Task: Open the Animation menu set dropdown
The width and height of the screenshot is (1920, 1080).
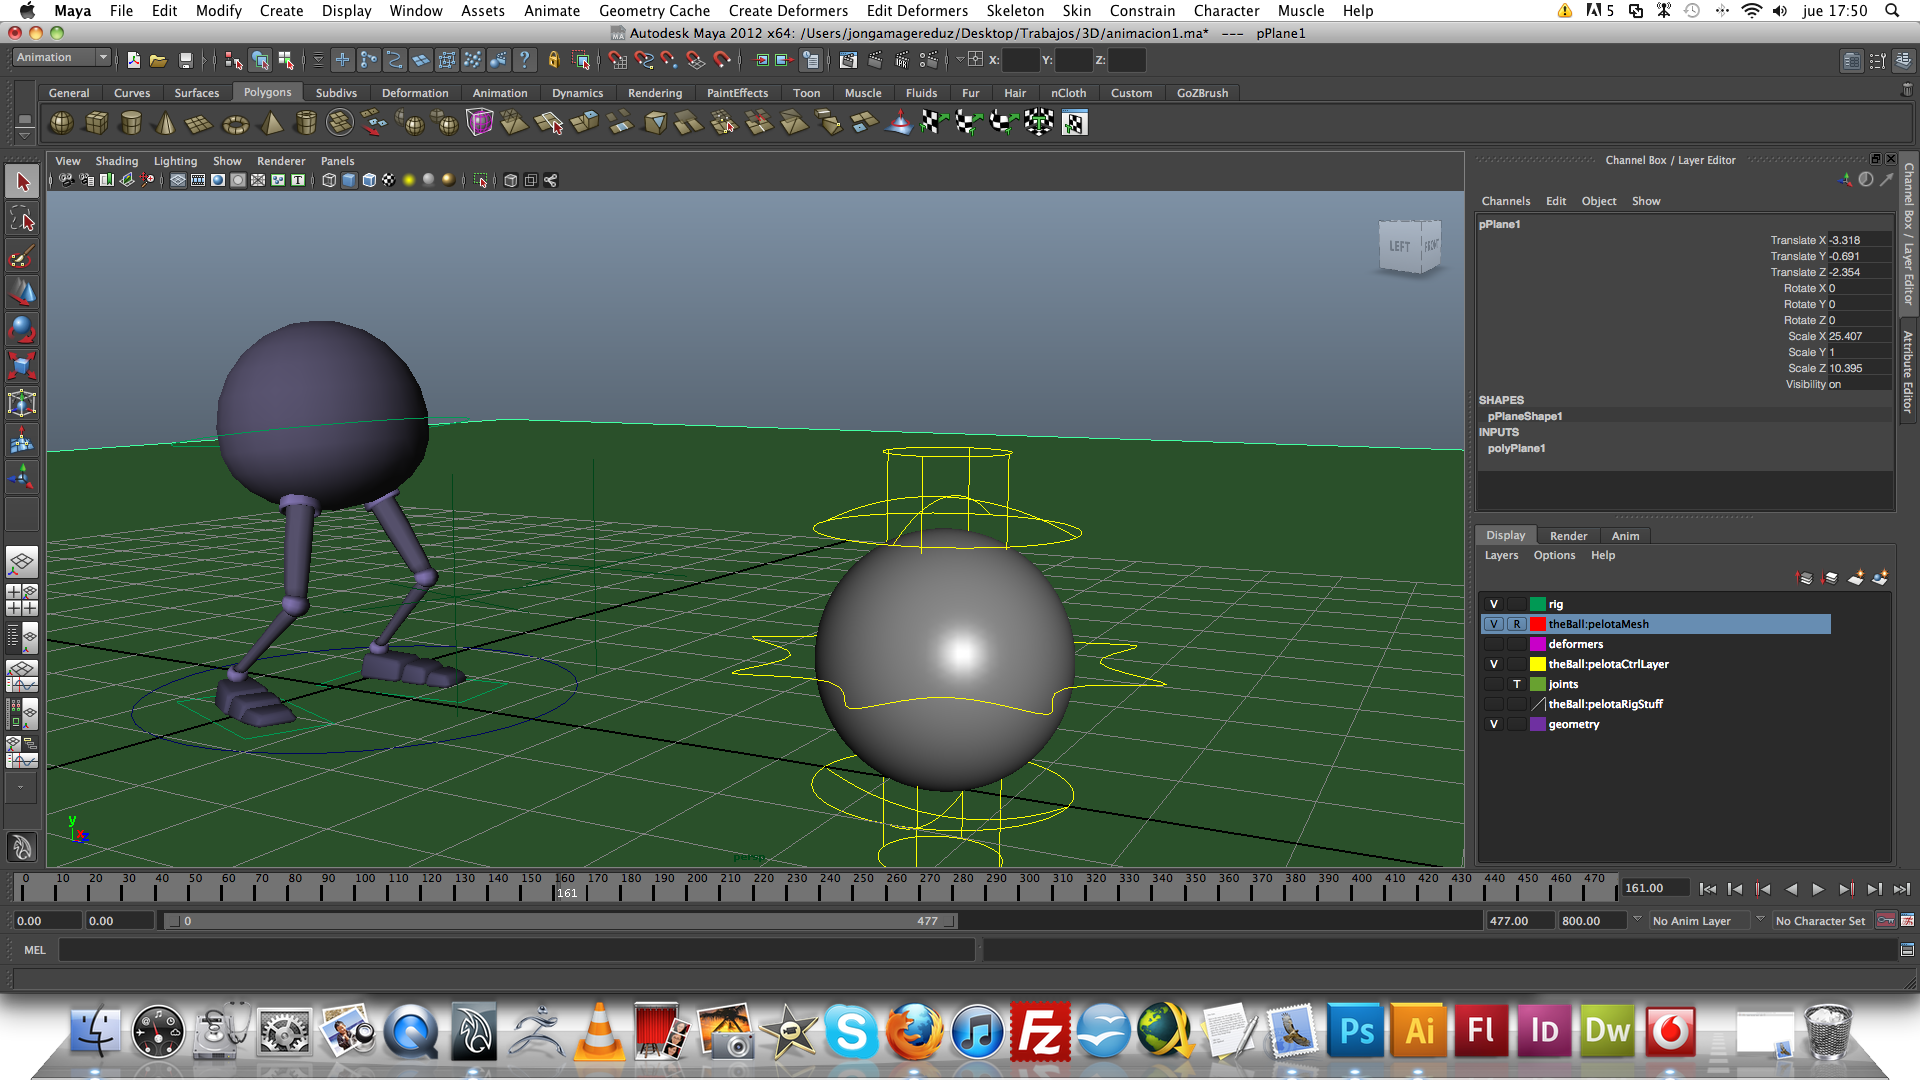Action: pos(60,58)
